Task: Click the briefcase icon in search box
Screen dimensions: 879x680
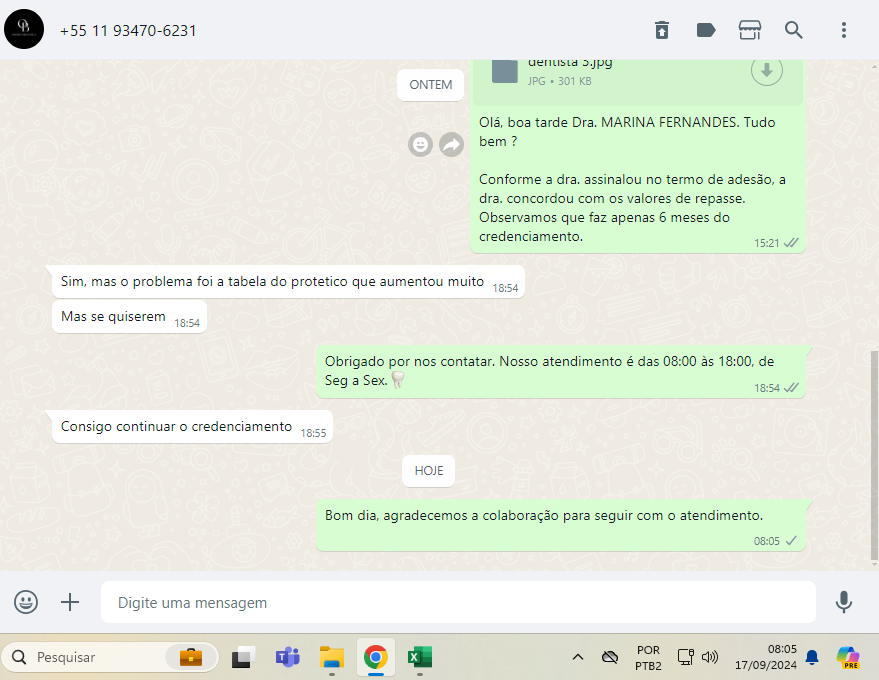Action: click(x=191, y=657)
